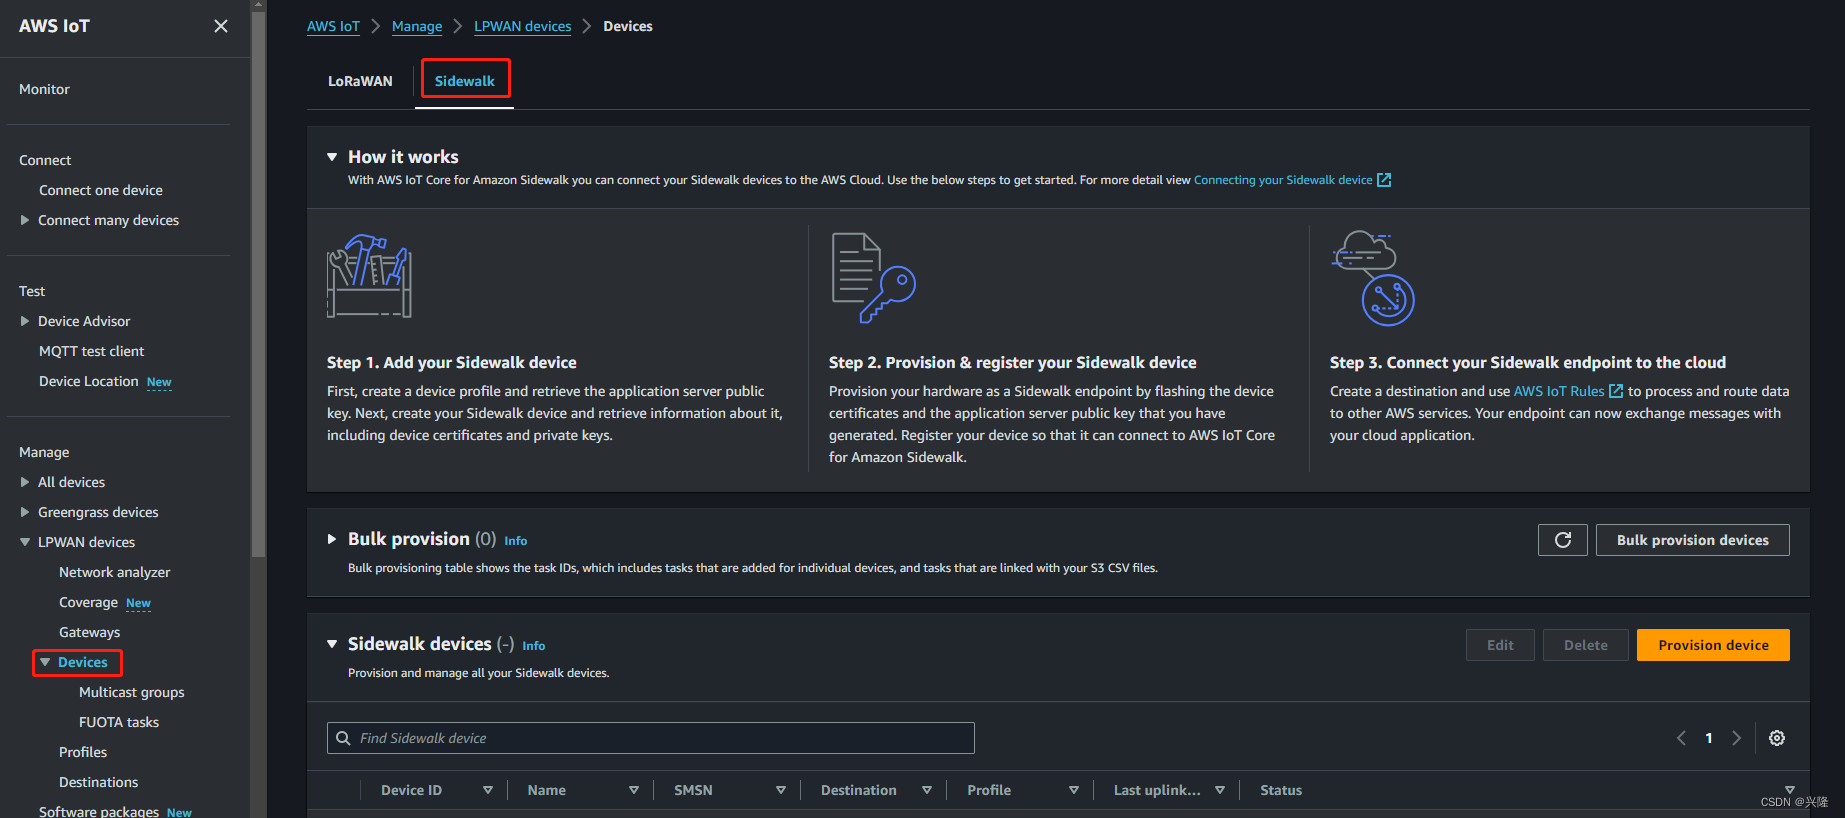Open the AWS IoT Rules link
The image size is (1845, 818).
tap(1559, 391)
